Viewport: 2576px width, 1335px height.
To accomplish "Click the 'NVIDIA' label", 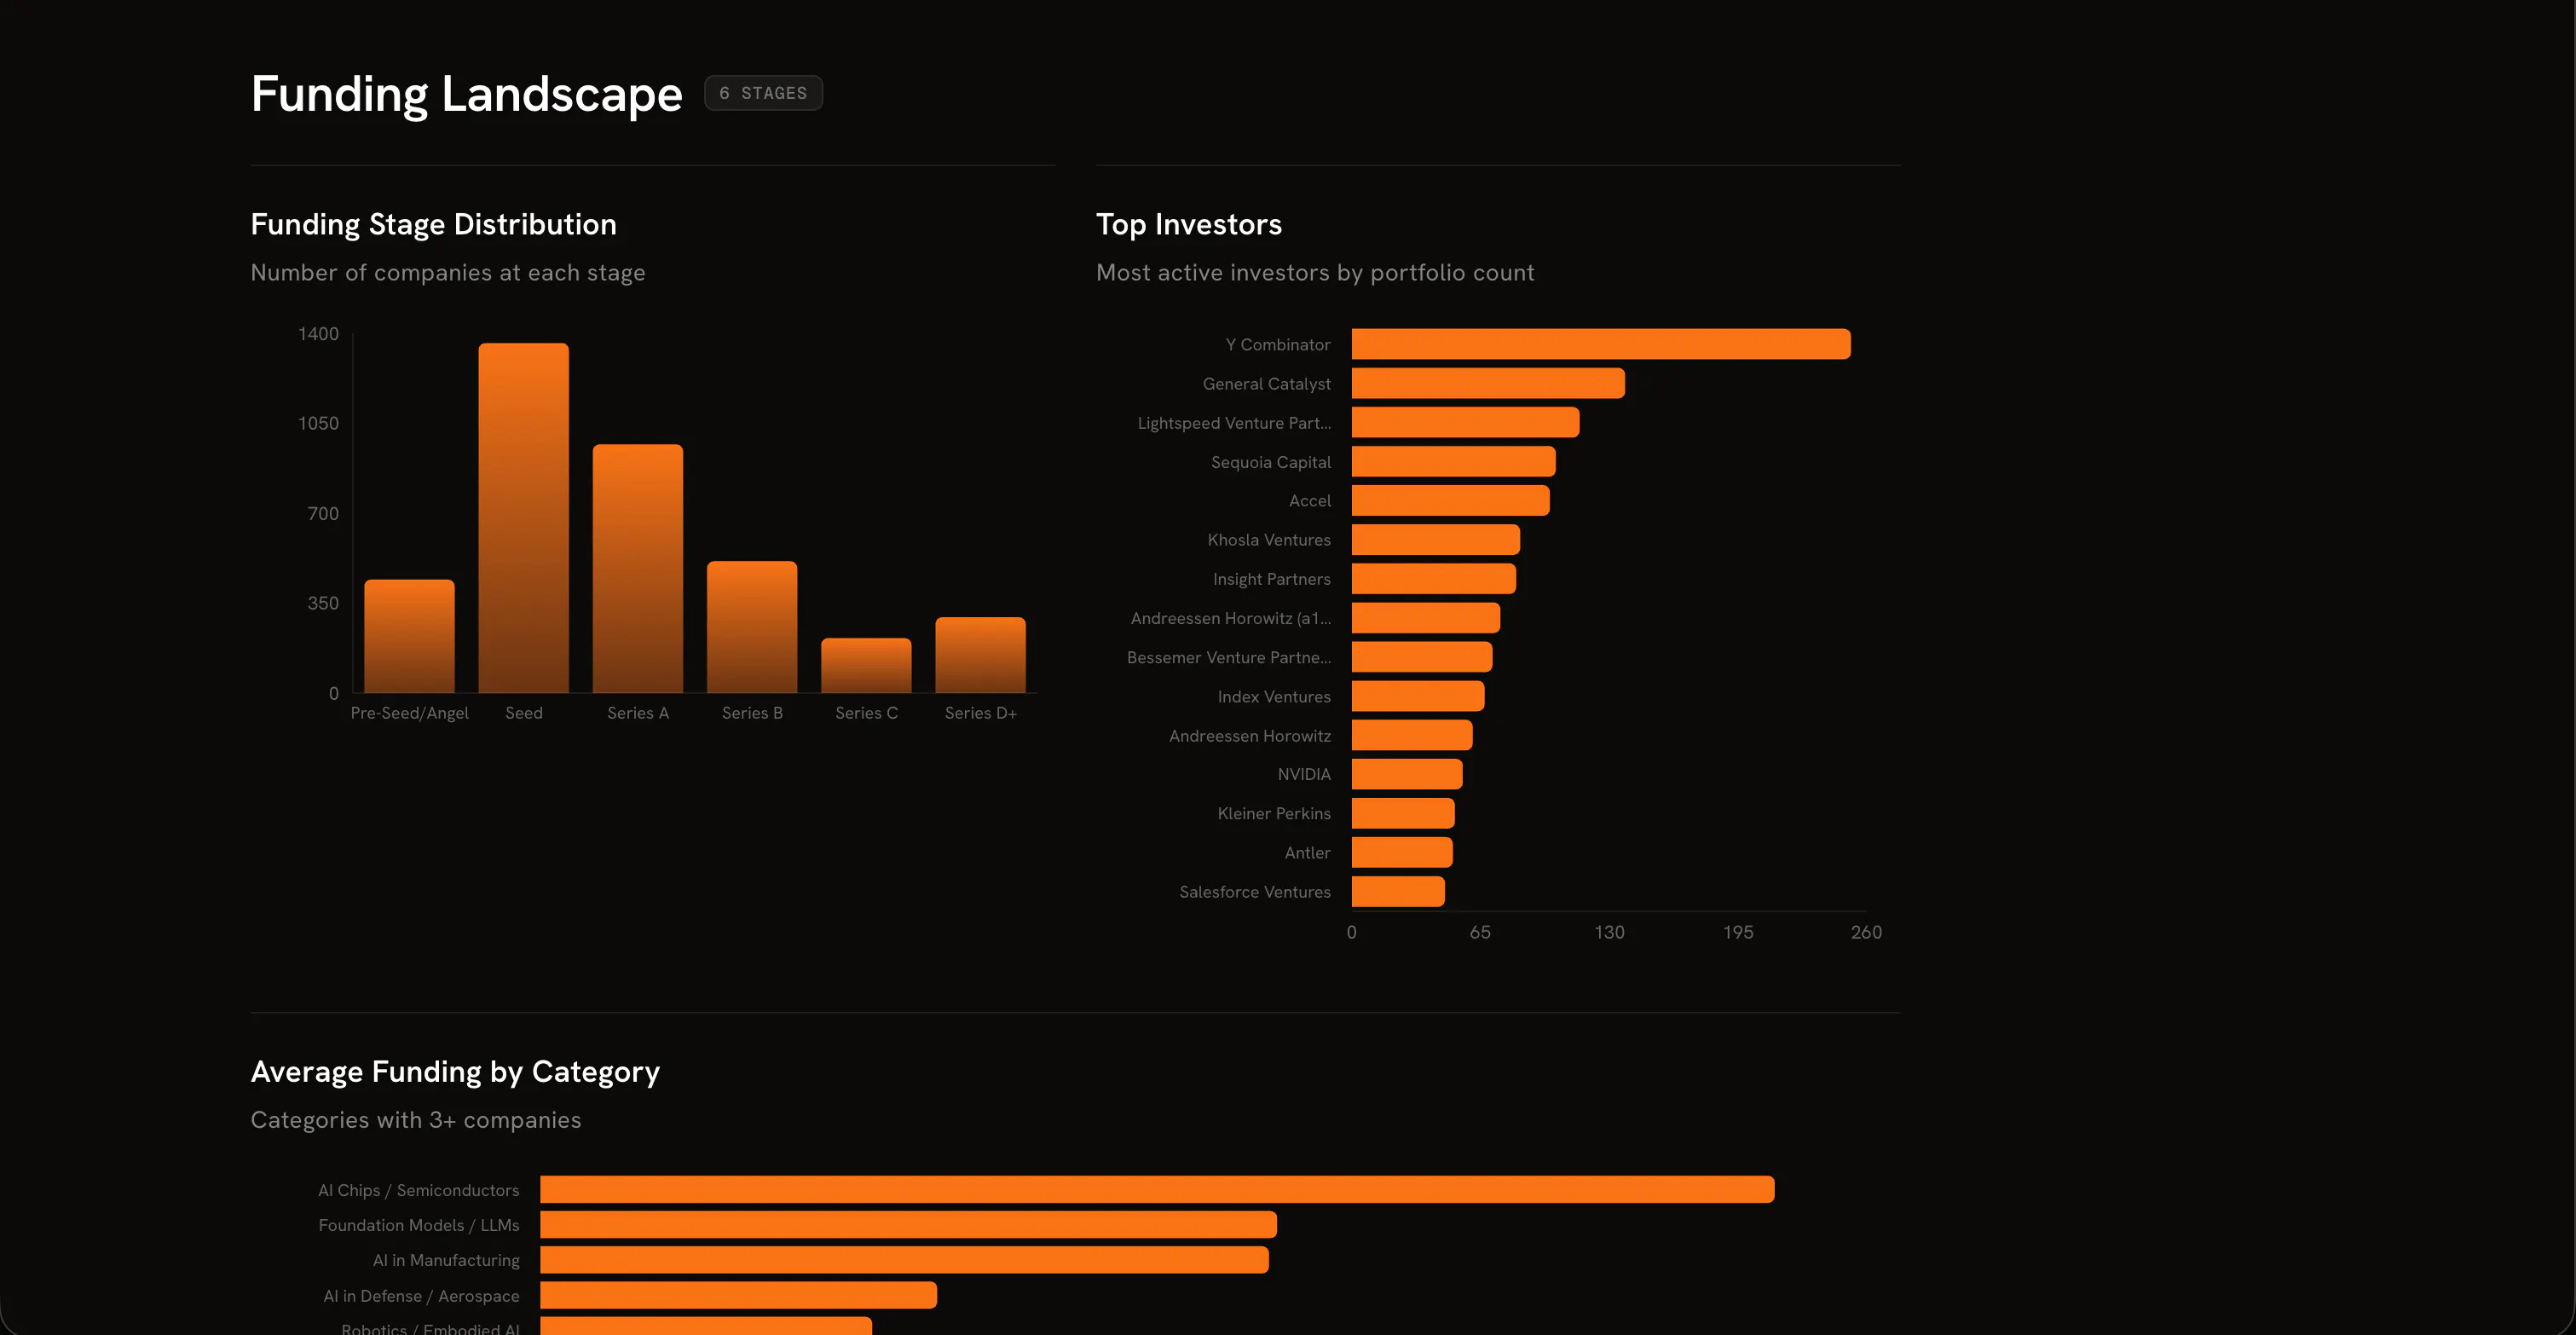I will (1303, 774).
